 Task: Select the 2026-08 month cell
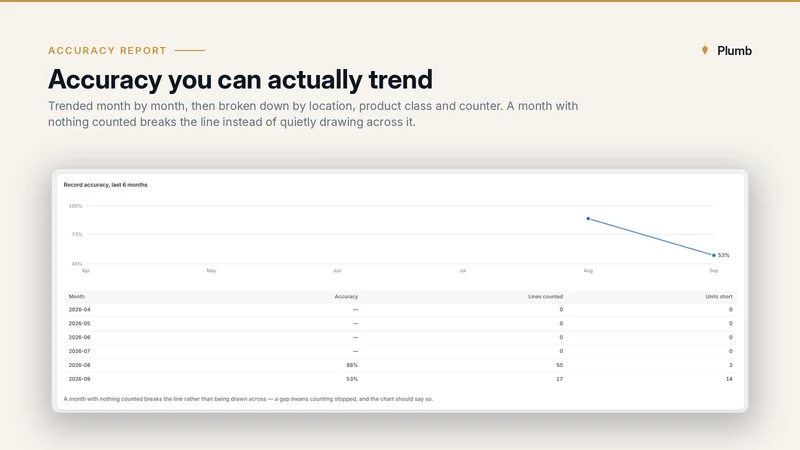tap(80, 365)
